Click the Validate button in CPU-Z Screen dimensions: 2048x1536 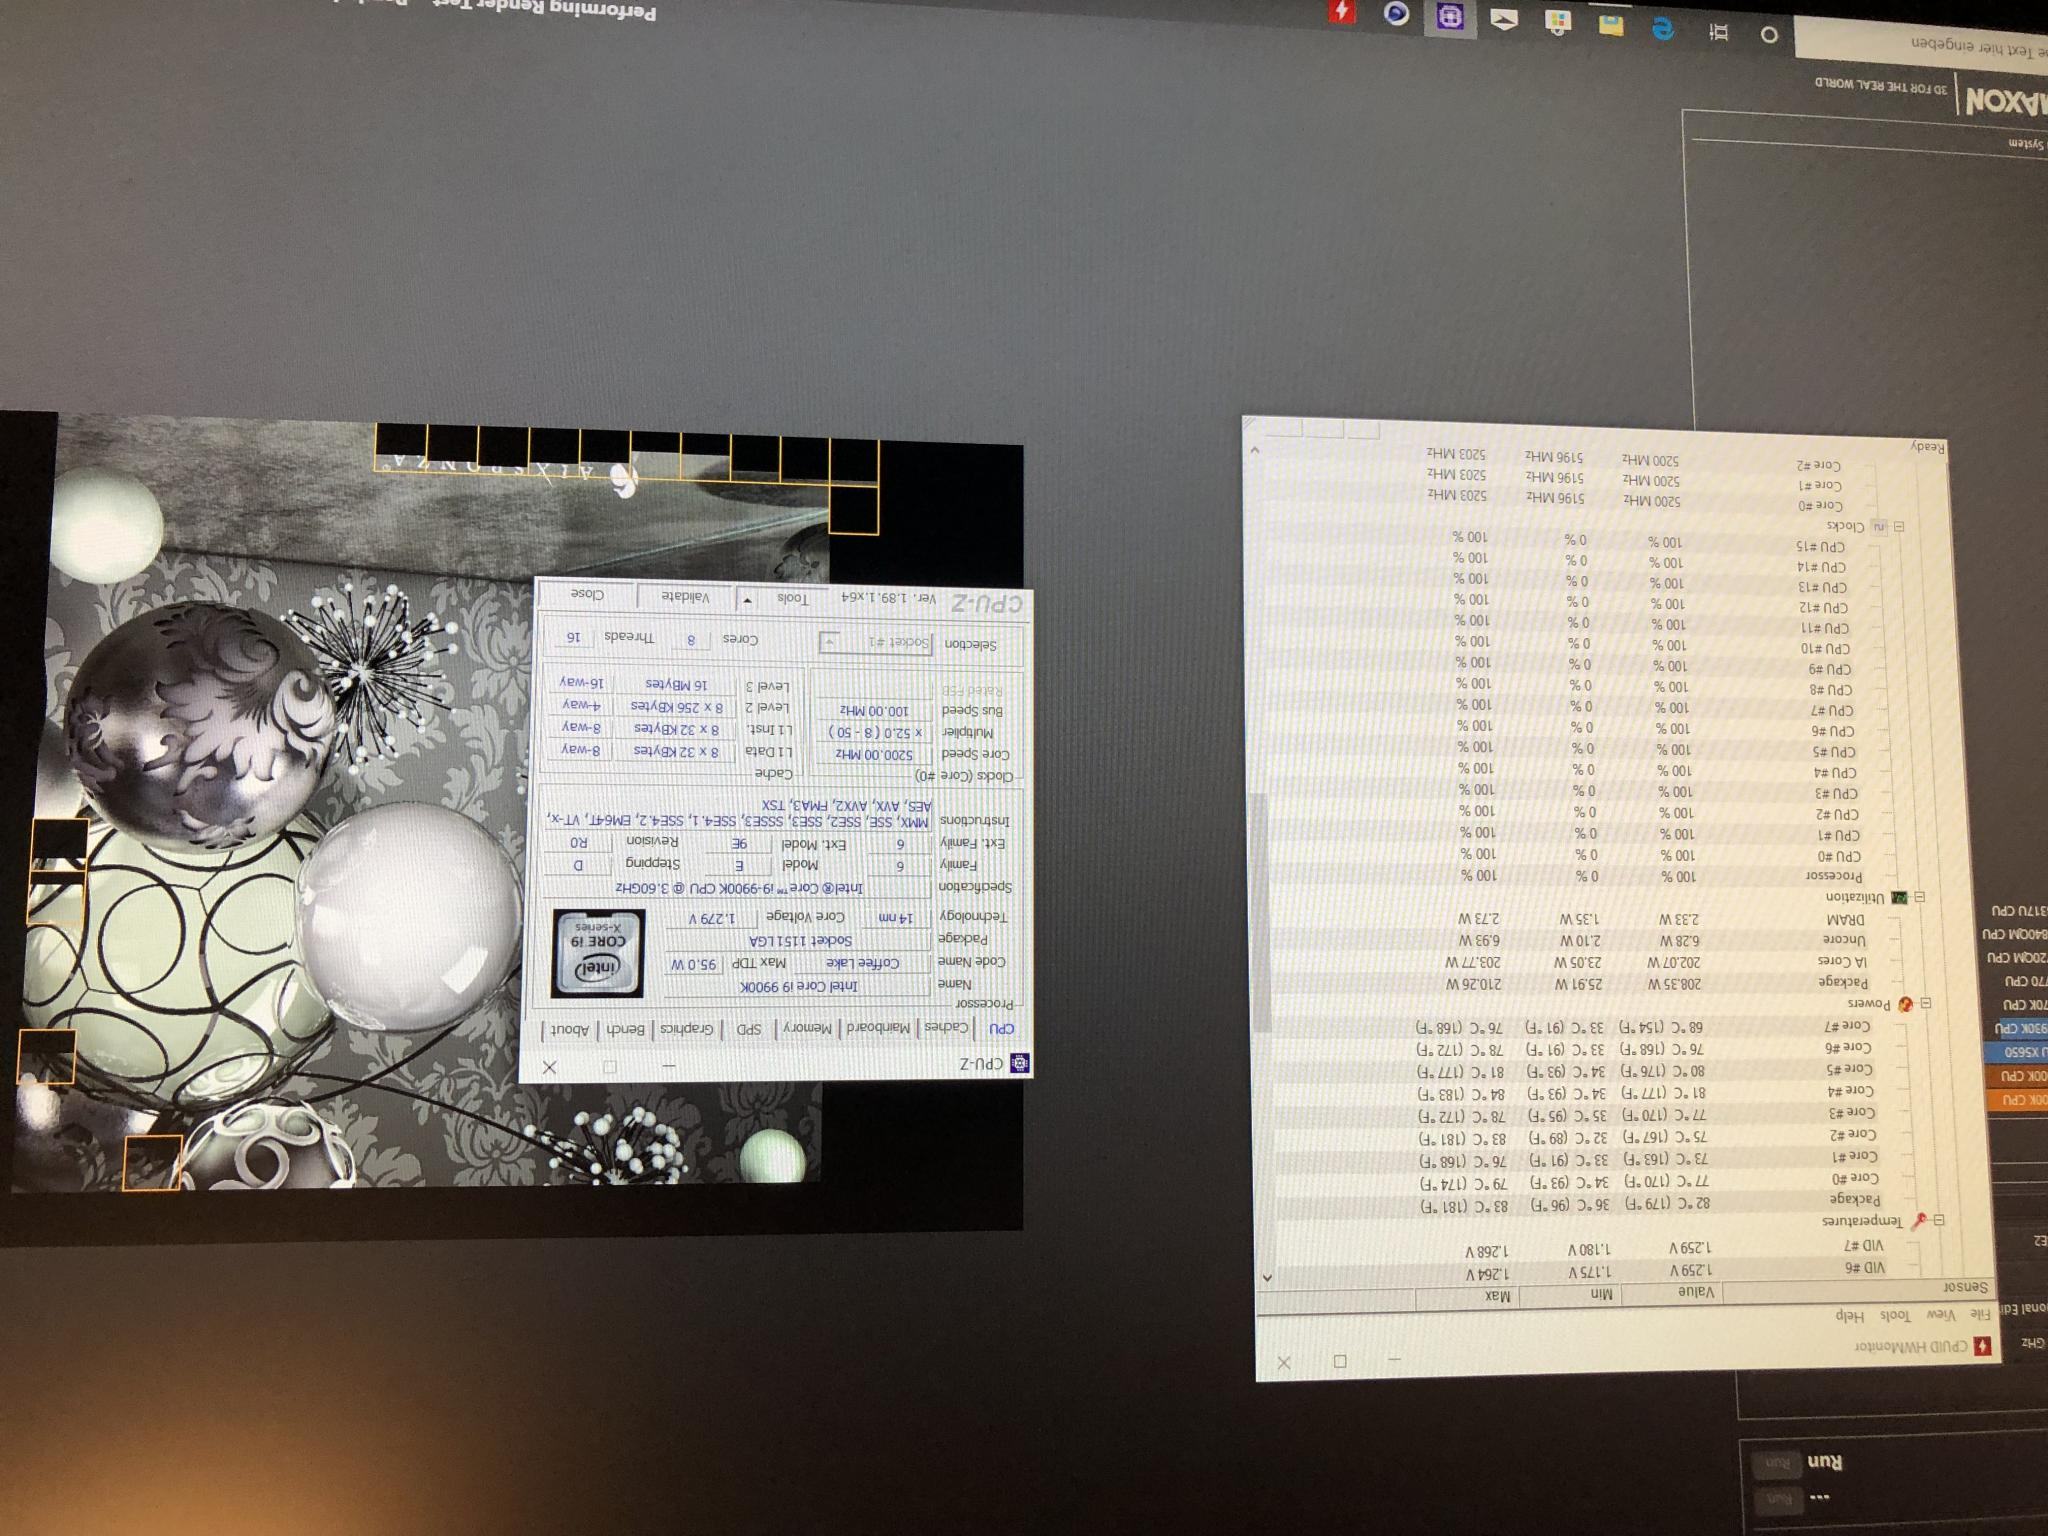[685, 597]
